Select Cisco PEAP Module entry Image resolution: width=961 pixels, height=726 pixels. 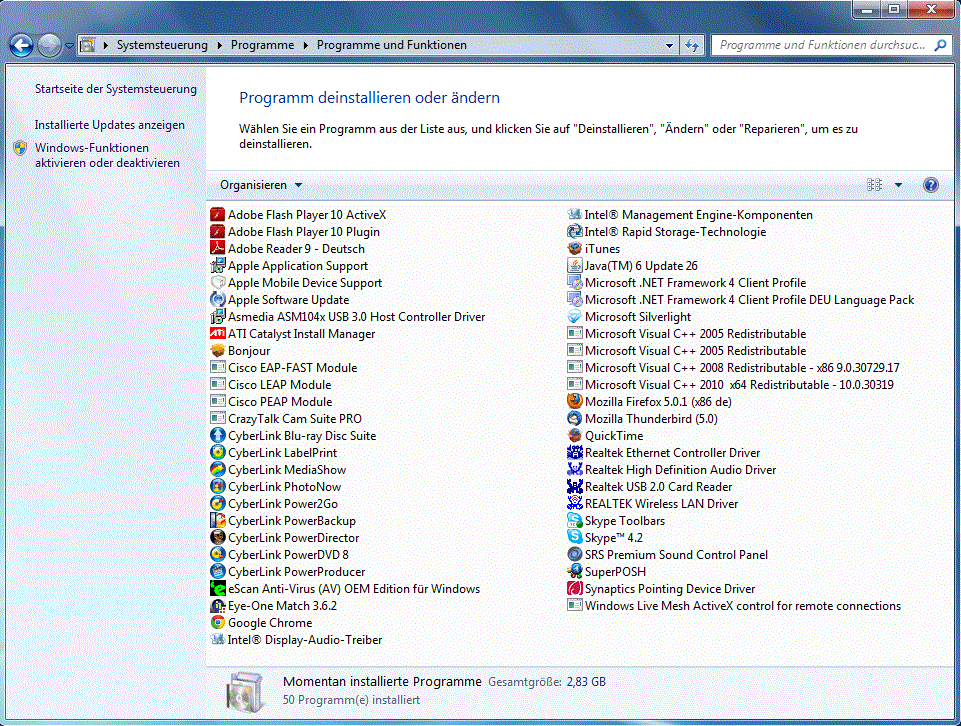pyautogui.click(x=272, y=401)
